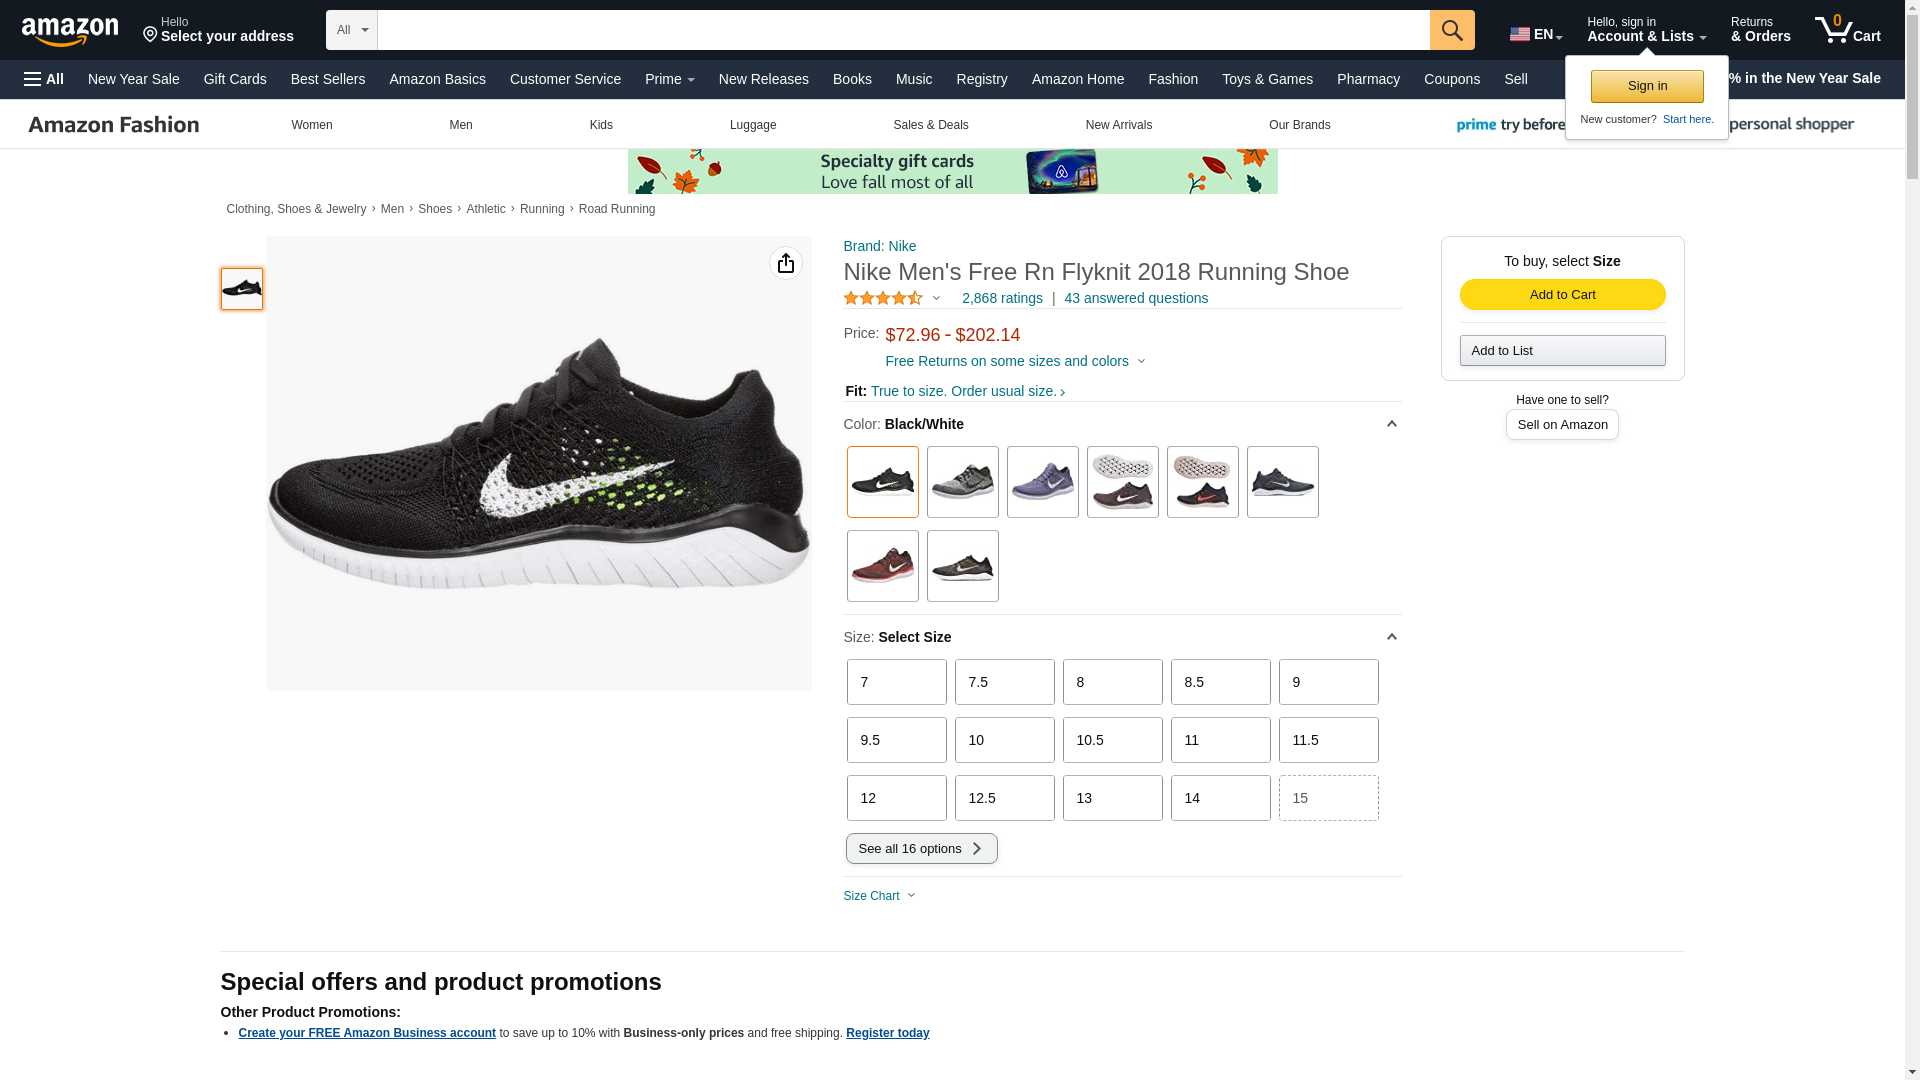Click the Amazon logo home icon

pyautogui.click(x=70, y=31)
